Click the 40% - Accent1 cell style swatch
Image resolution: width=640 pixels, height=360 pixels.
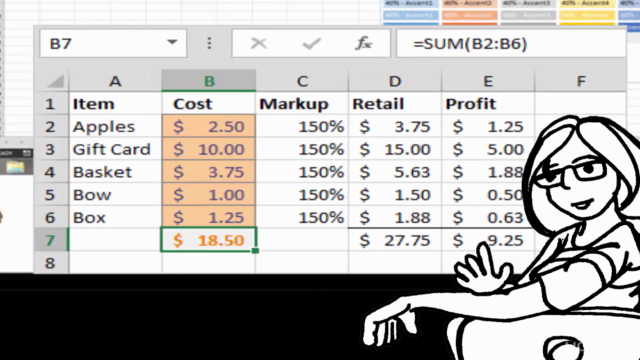(410, 3)
